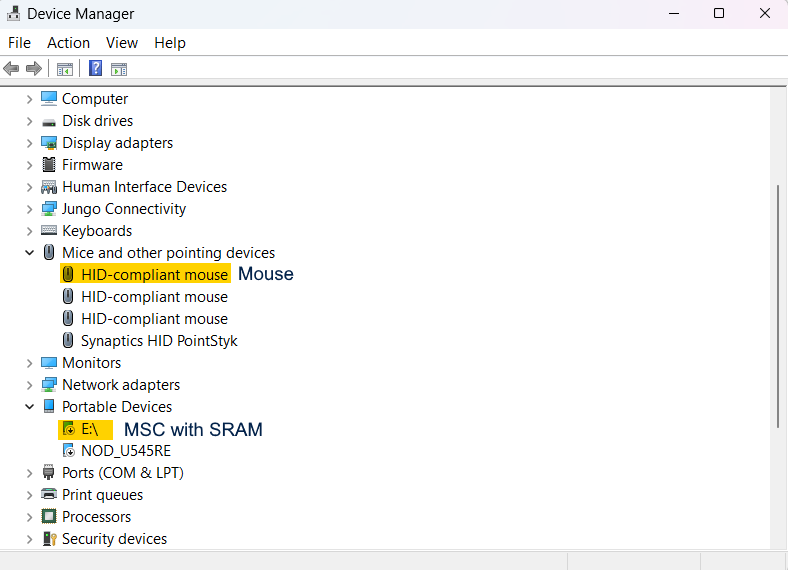Click the Processors category icon
The width and height of the screenshot is (788, 570).
(49, 516)
